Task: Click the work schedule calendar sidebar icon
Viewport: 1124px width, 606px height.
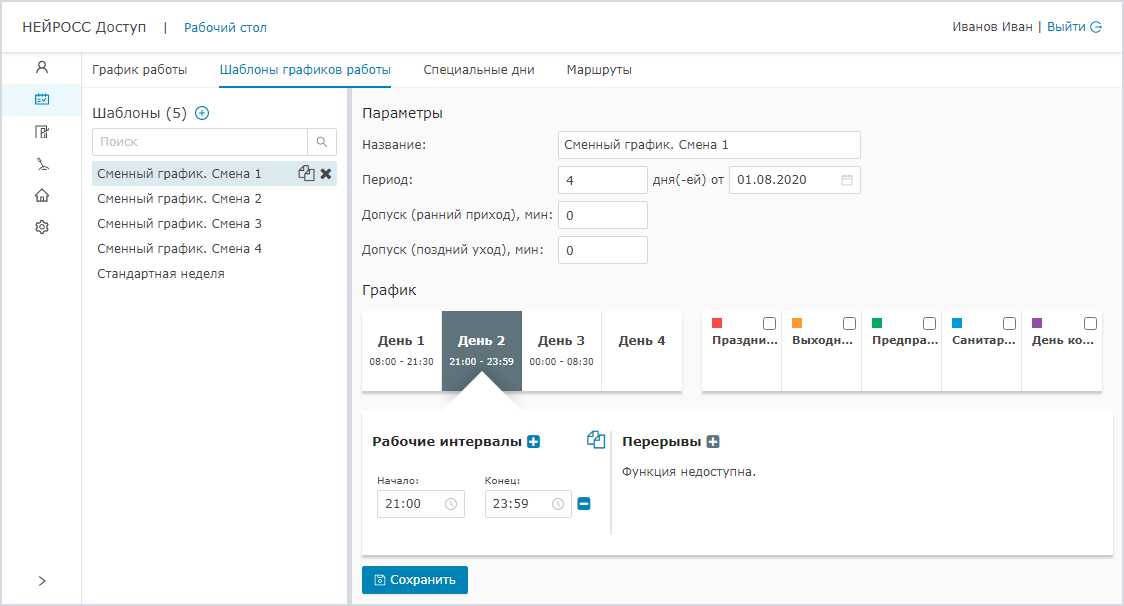Action: click(41, 100)
